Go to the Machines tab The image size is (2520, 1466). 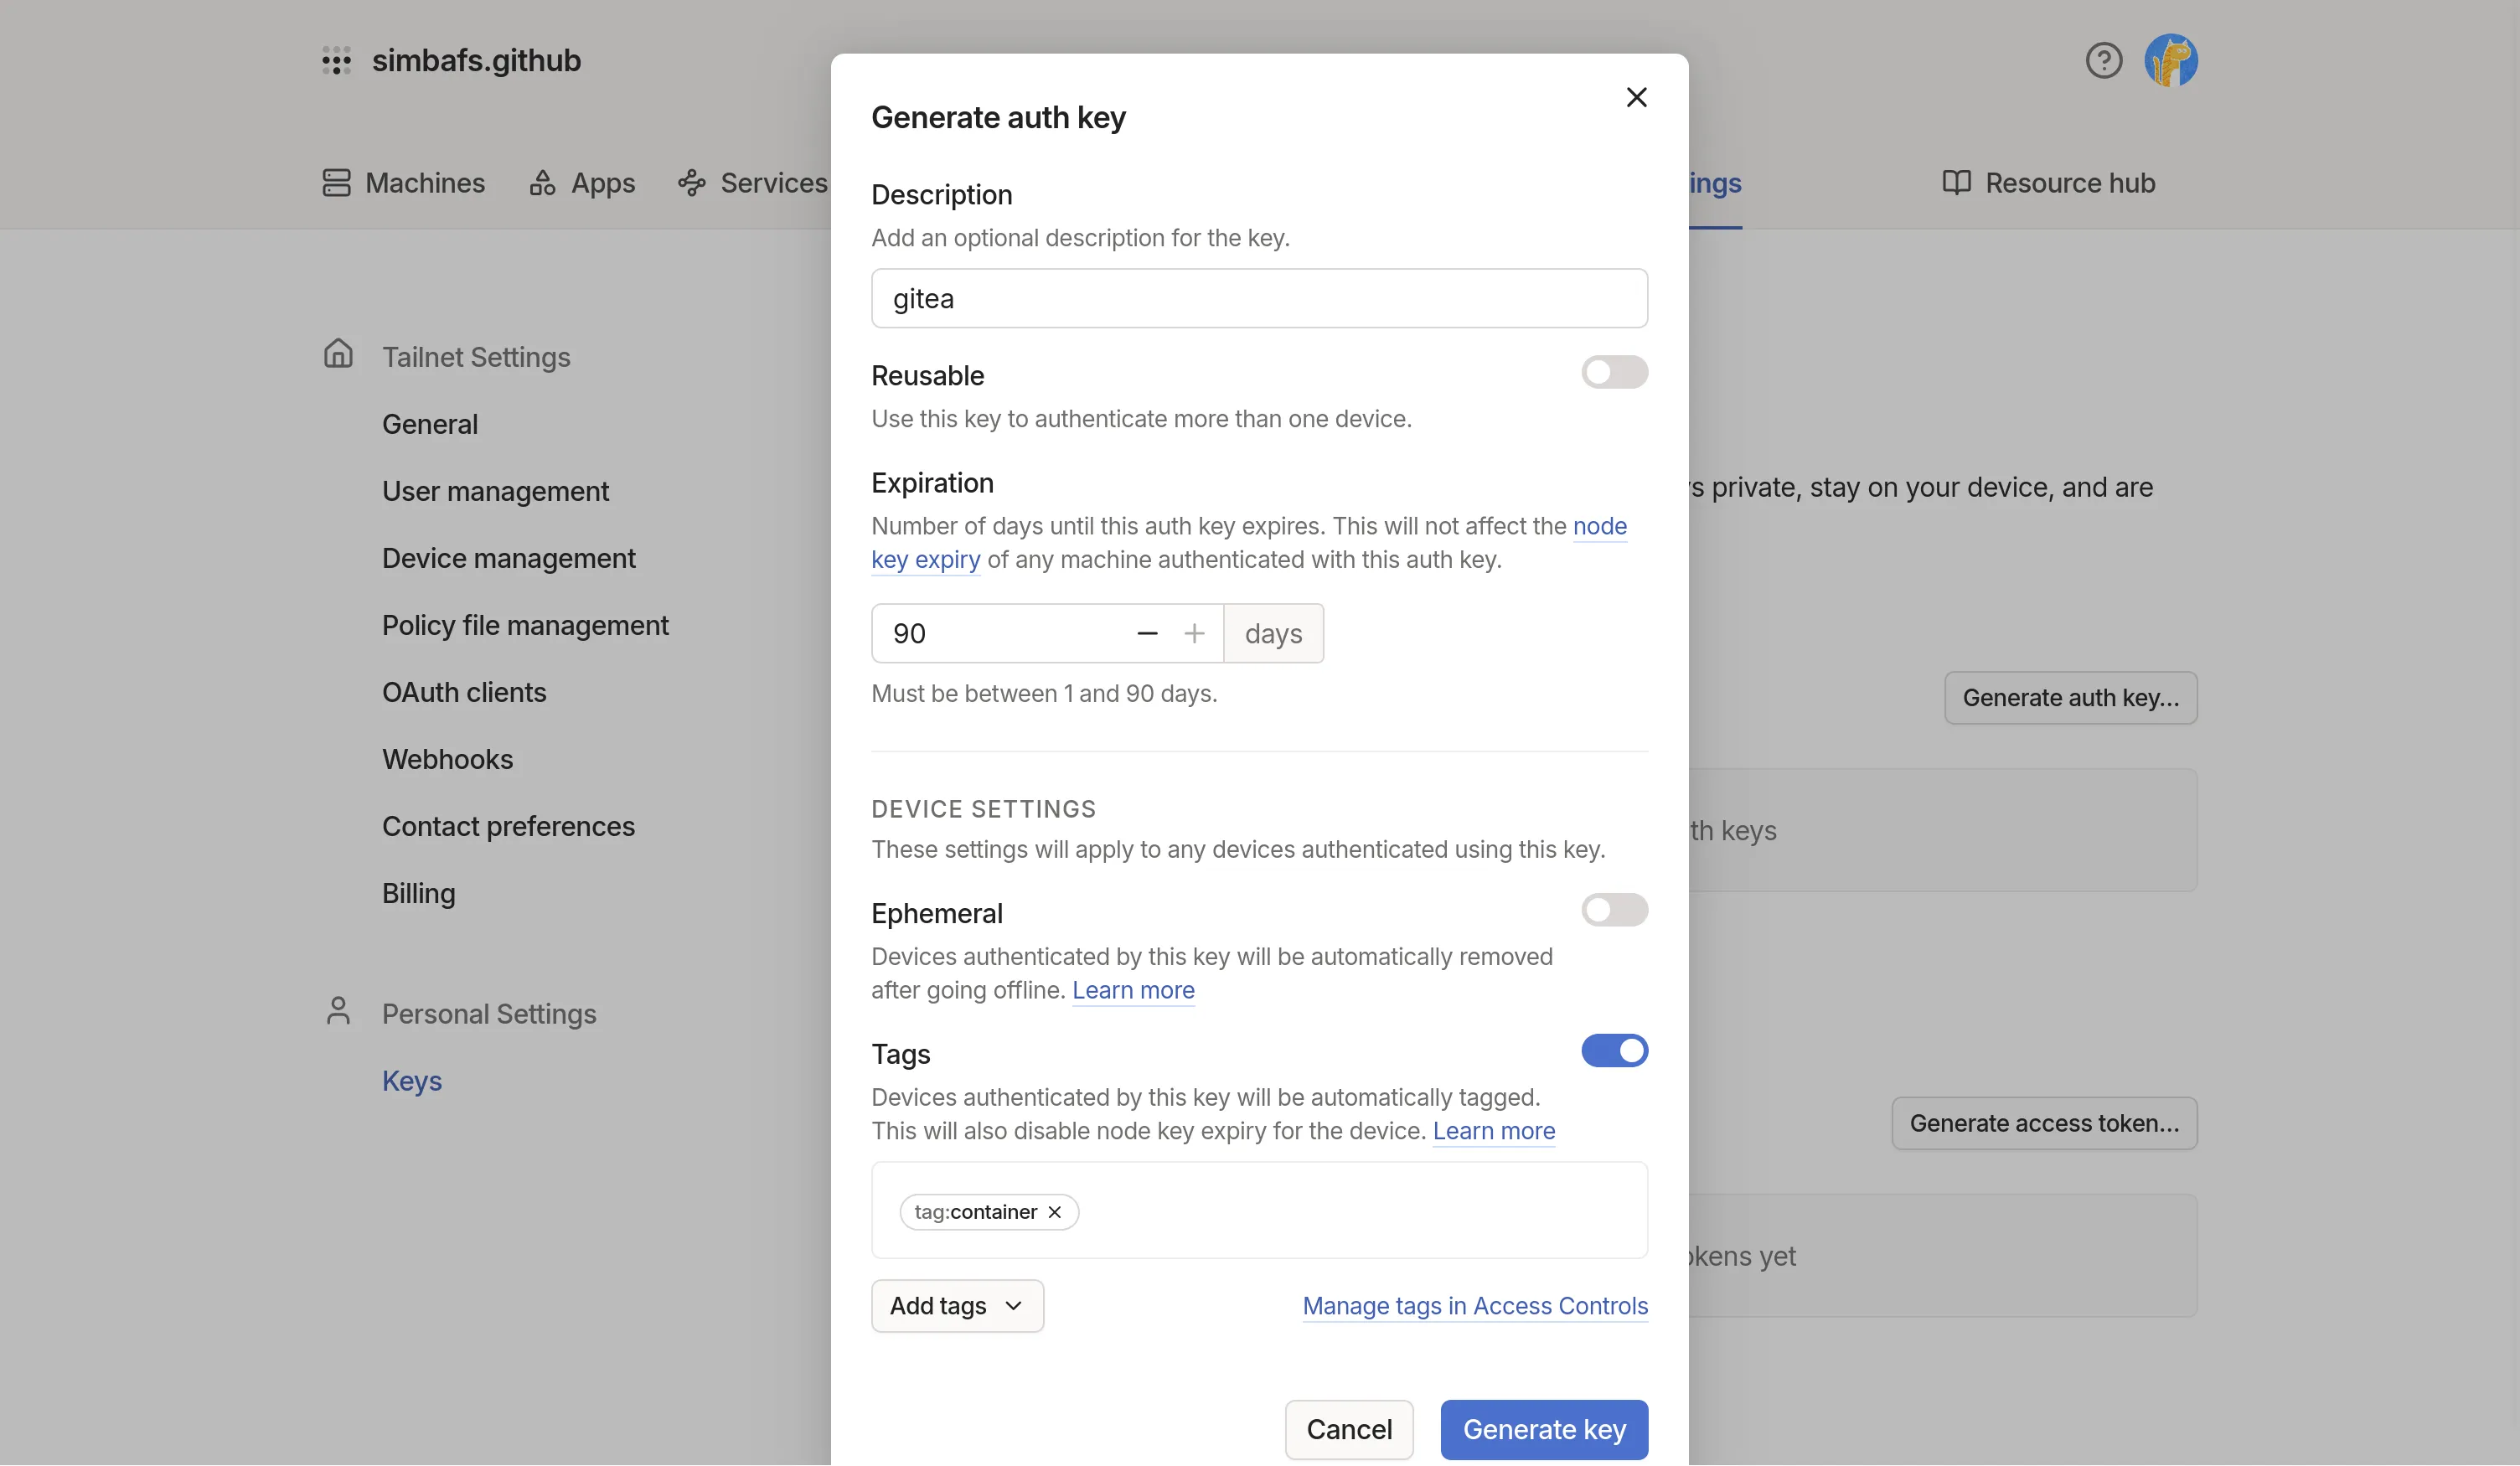pos(404,183)
